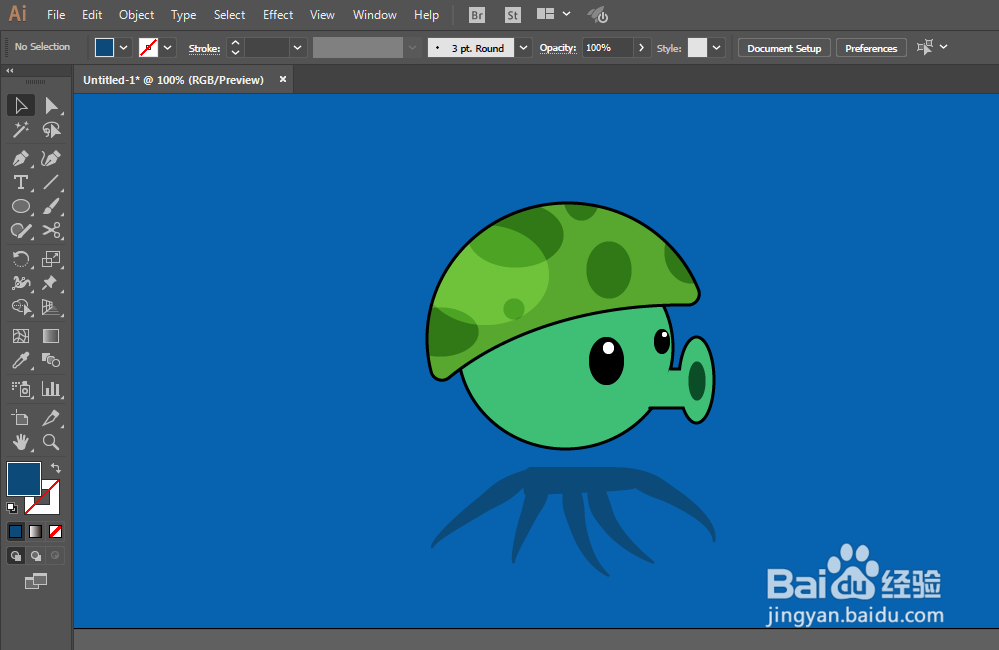Image resolution: width=999 pixels, height=650 pixels.
Task: Switch to the Untitled-1 document tab
Action: tap(173, 80)
